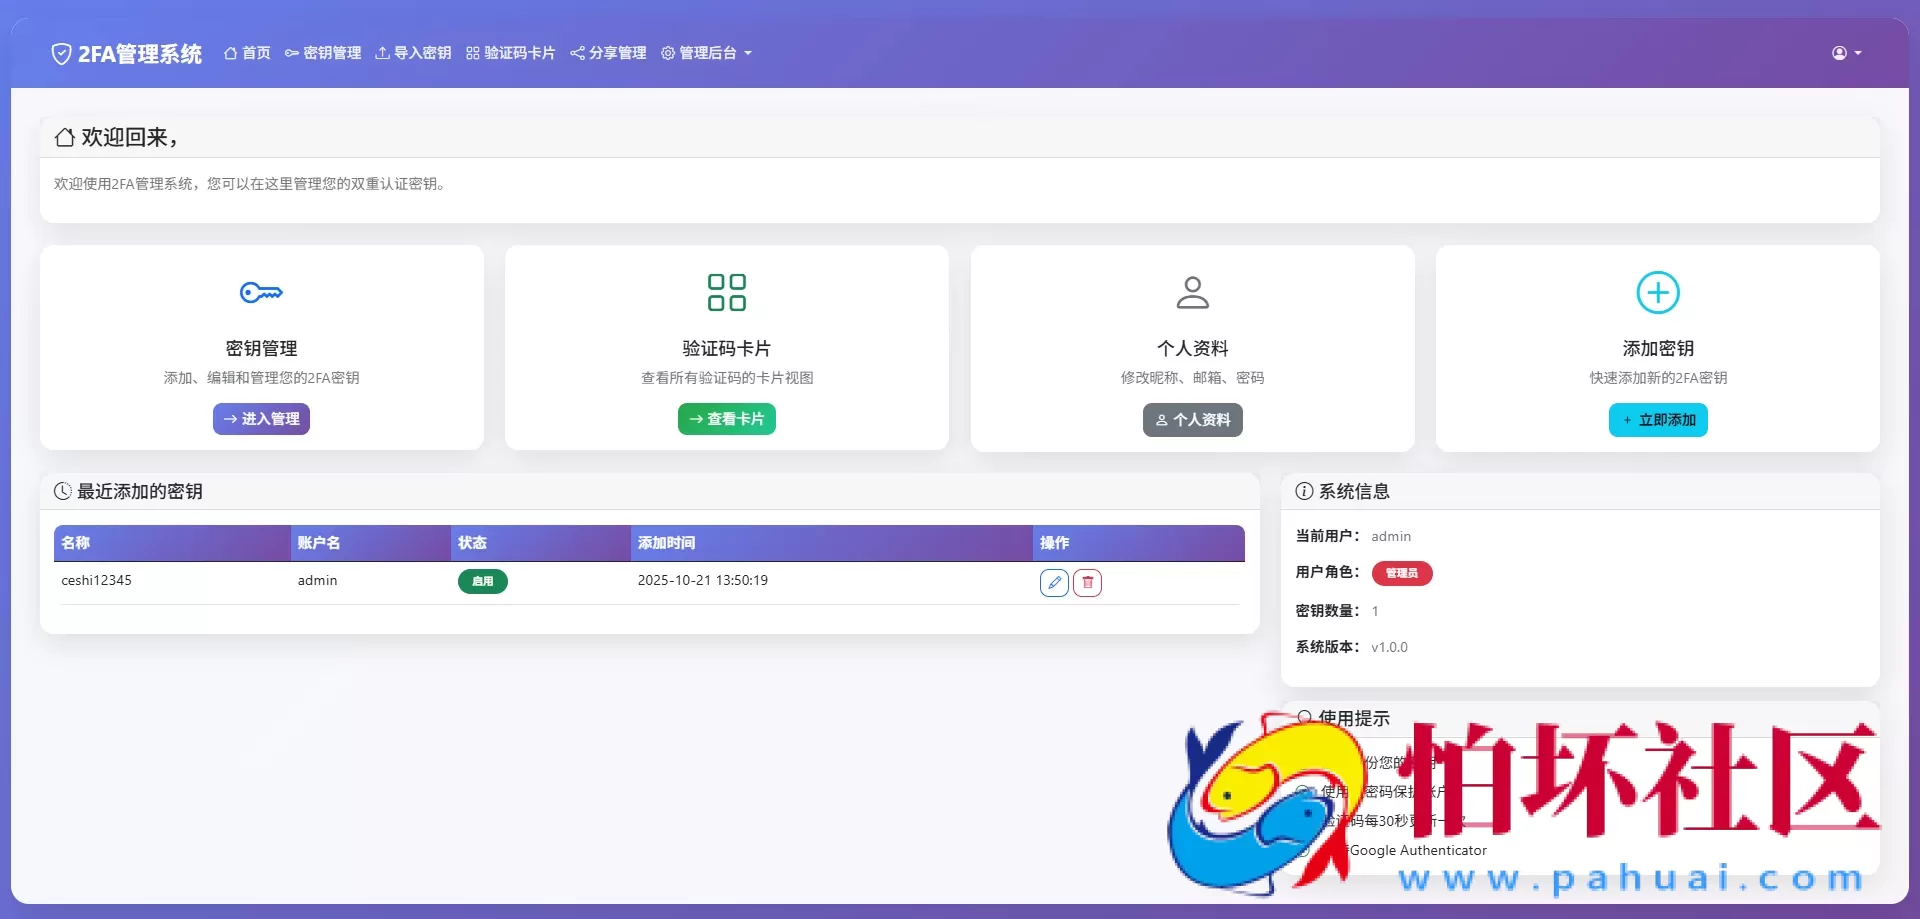Click the clock icon beside 最近添加的密钥
The height and width of the screenshot is (919, 1920).
(63, 491)
